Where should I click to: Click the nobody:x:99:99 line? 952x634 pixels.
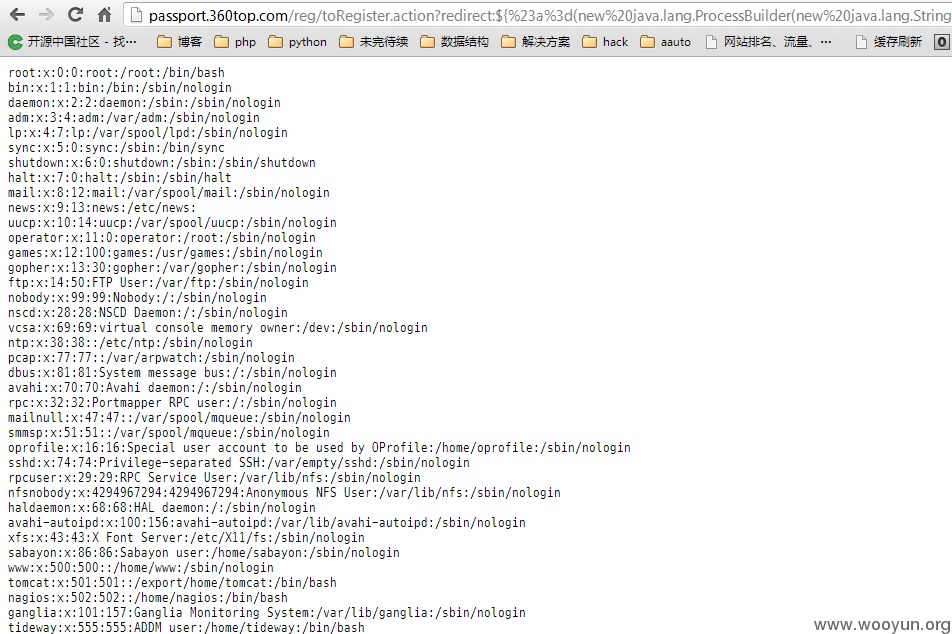[137, 298]
